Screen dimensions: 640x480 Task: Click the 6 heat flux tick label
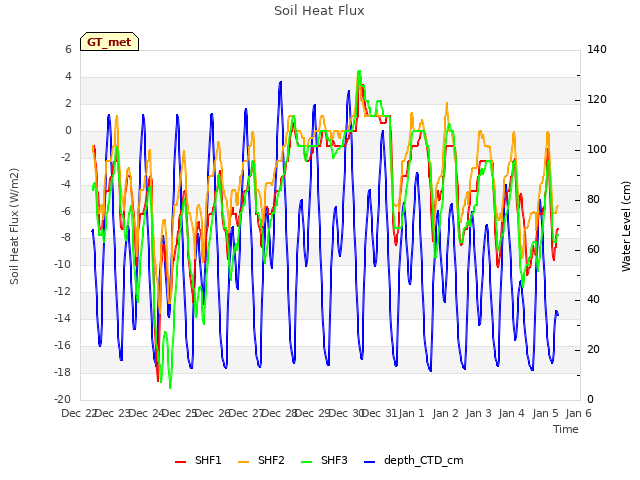click(x=68, y=49)
